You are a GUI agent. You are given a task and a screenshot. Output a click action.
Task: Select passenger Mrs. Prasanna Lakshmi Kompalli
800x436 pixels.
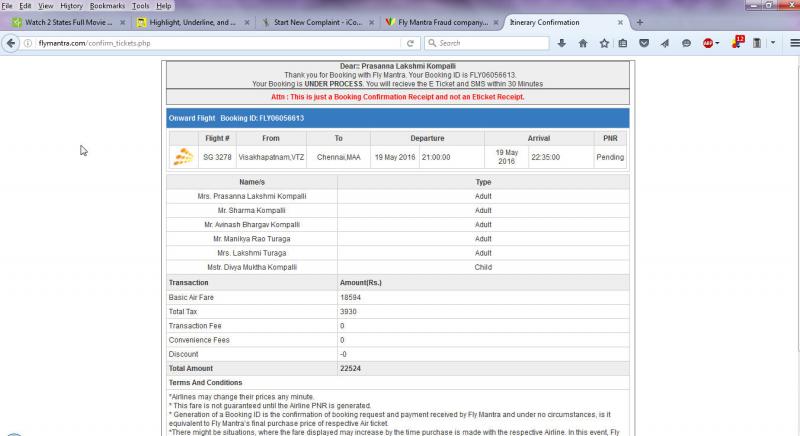pos(252,196)
